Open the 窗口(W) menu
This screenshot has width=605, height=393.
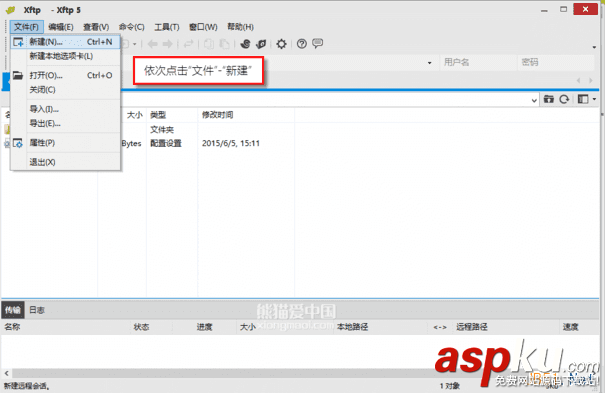pos(203,27)
